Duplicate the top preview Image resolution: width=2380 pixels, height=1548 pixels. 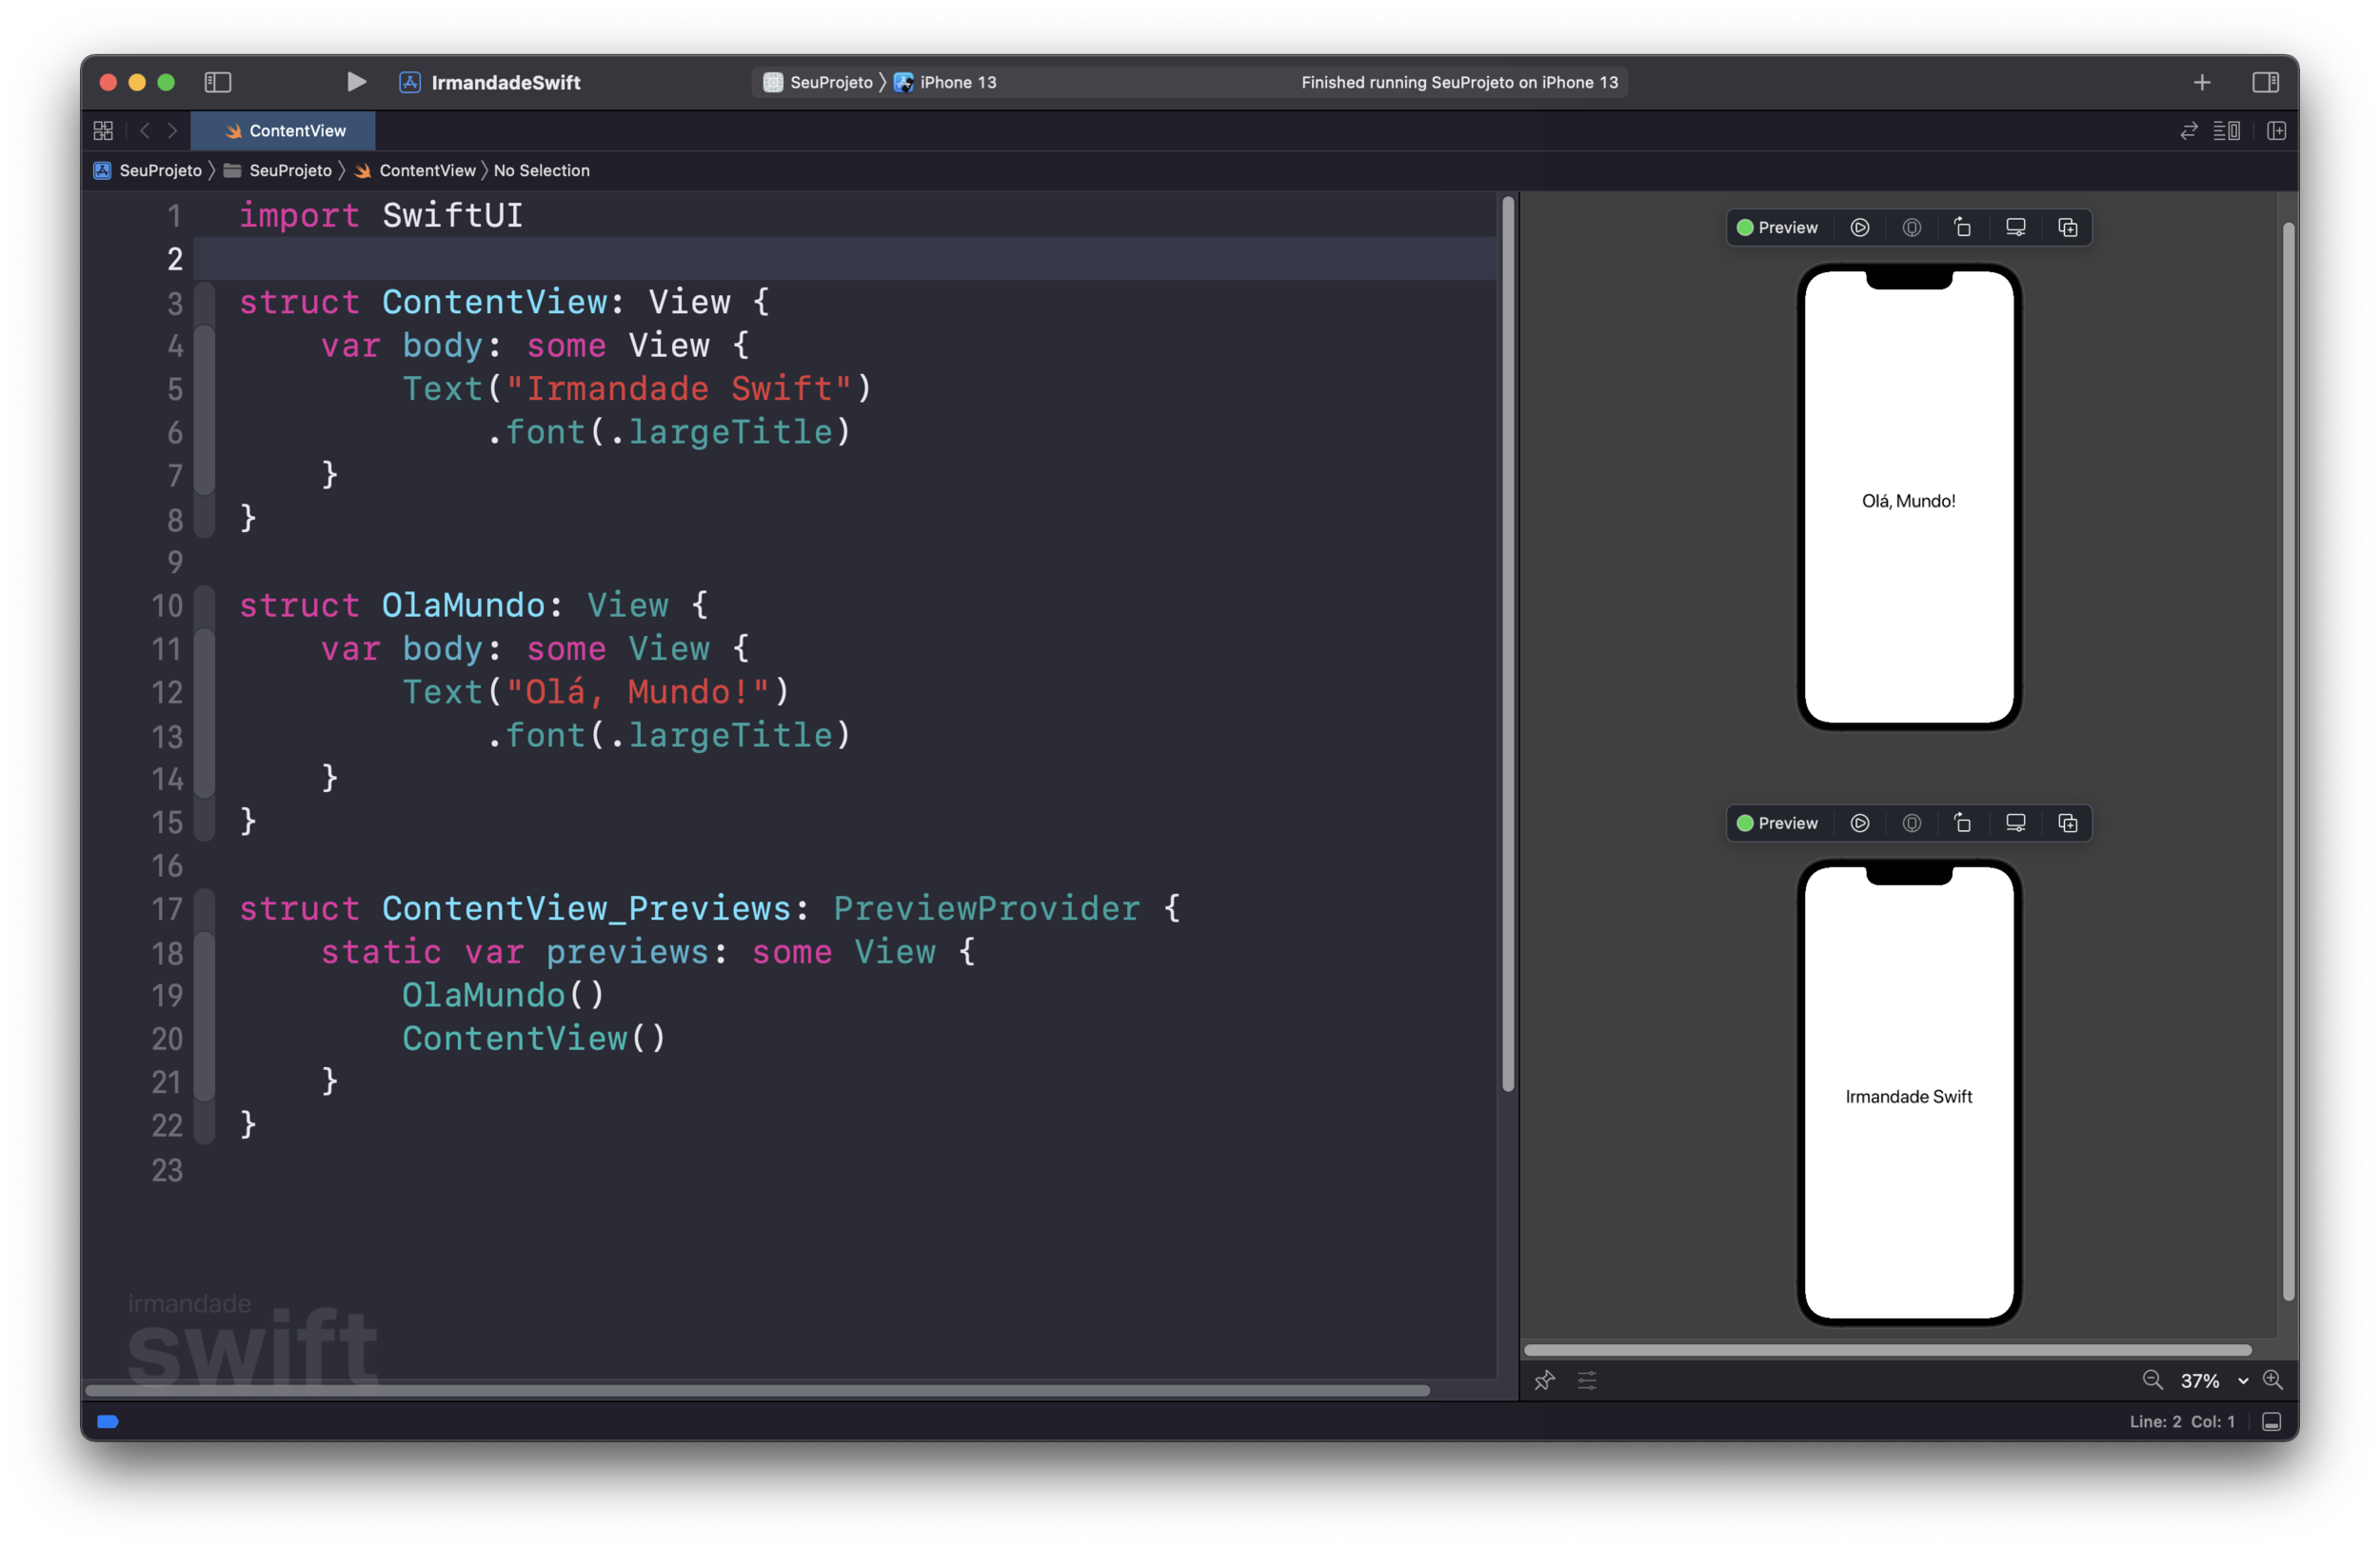click(2067, 227)
